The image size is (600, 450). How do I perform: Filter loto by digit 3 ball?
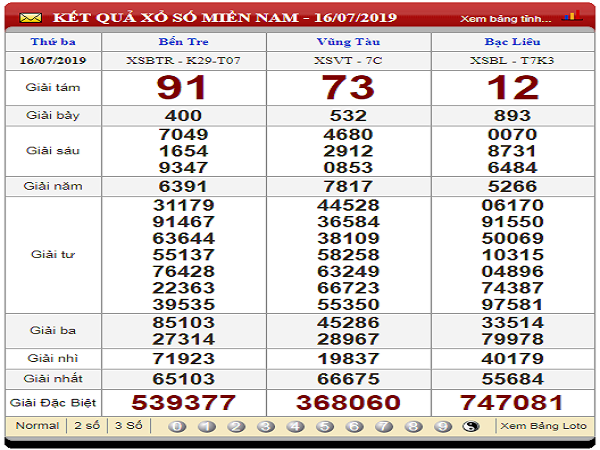point(266,426)
